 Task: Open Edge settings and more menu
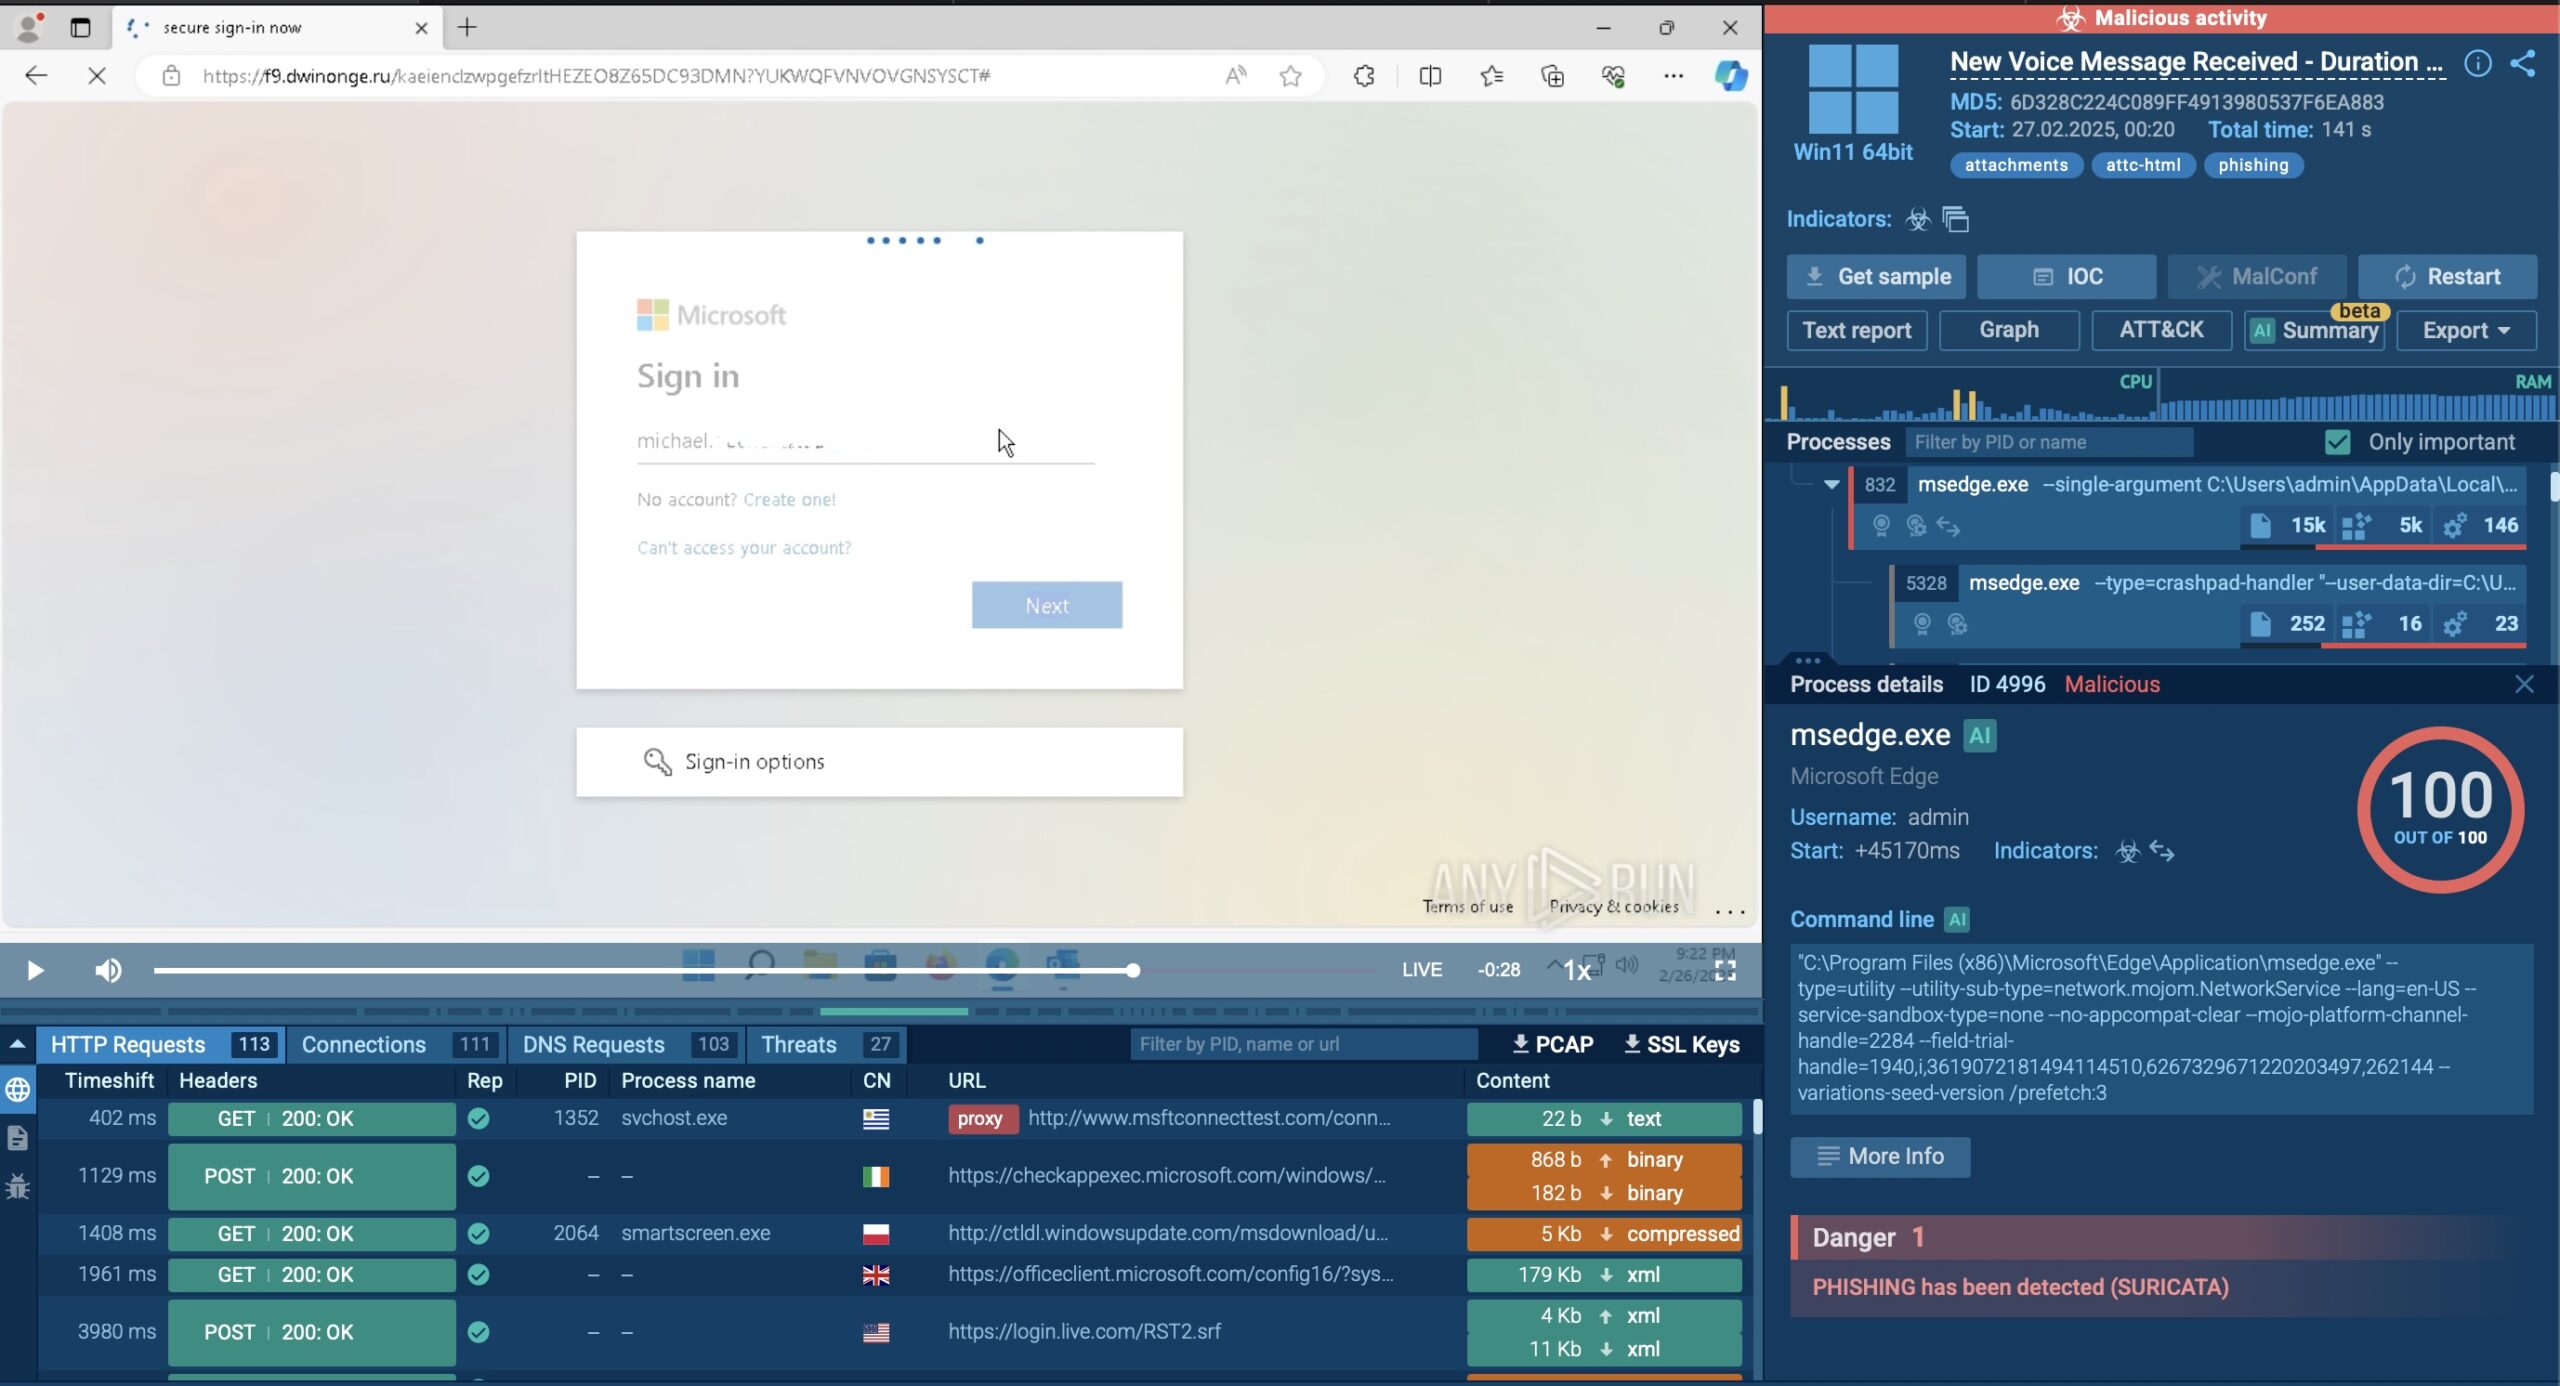pos(1673,76)
